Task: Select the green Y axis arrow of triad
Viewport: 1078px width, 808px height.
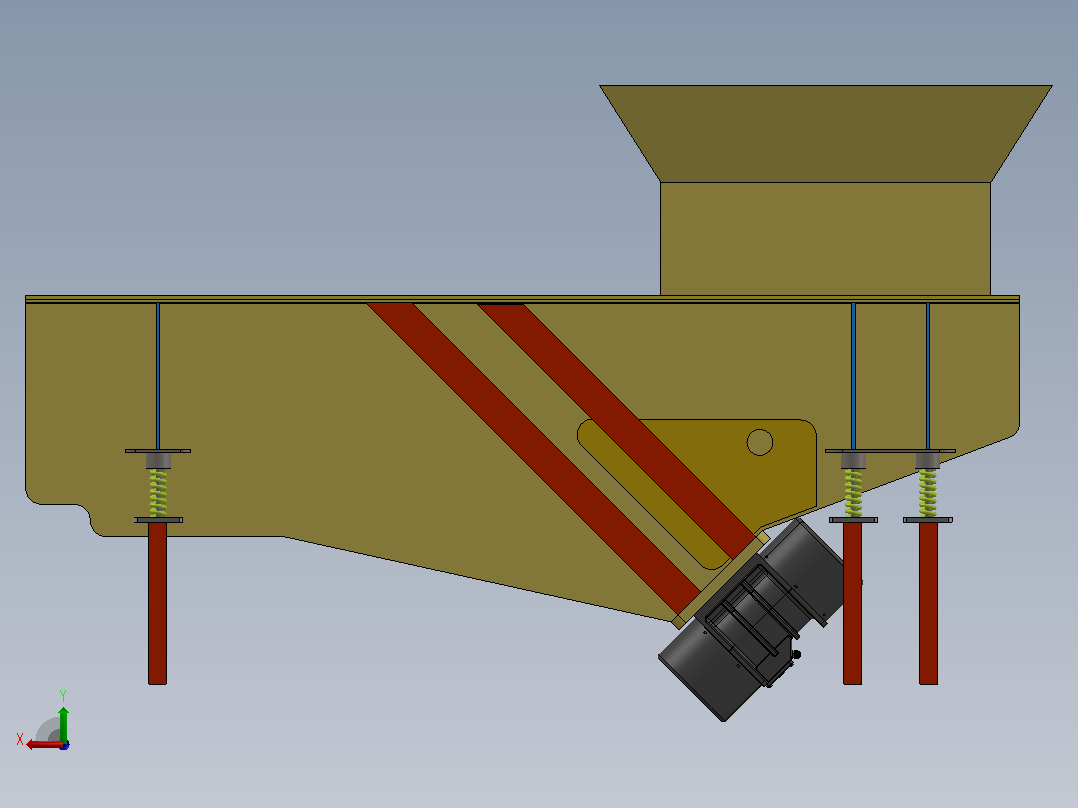Action: [63, 724]
